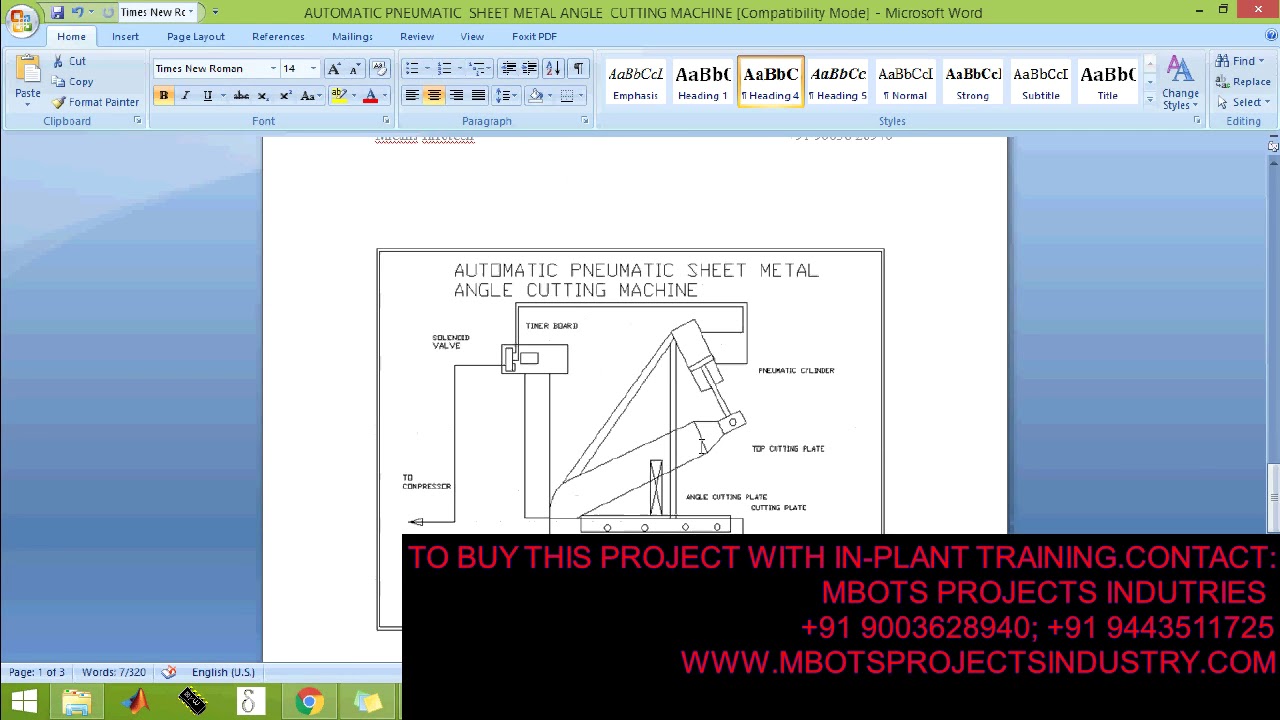This screenshot has width=1280, height=720.
Task: Align text to the right
Action: click(x=456, y=96)
